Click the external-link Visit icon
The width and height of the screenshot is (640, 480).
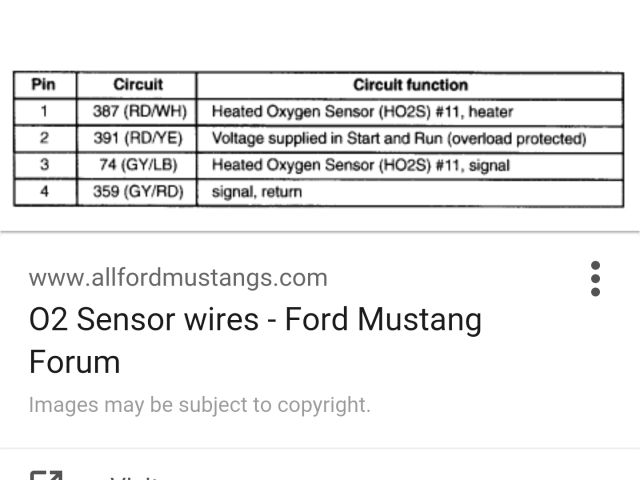(x=44, y=475)
